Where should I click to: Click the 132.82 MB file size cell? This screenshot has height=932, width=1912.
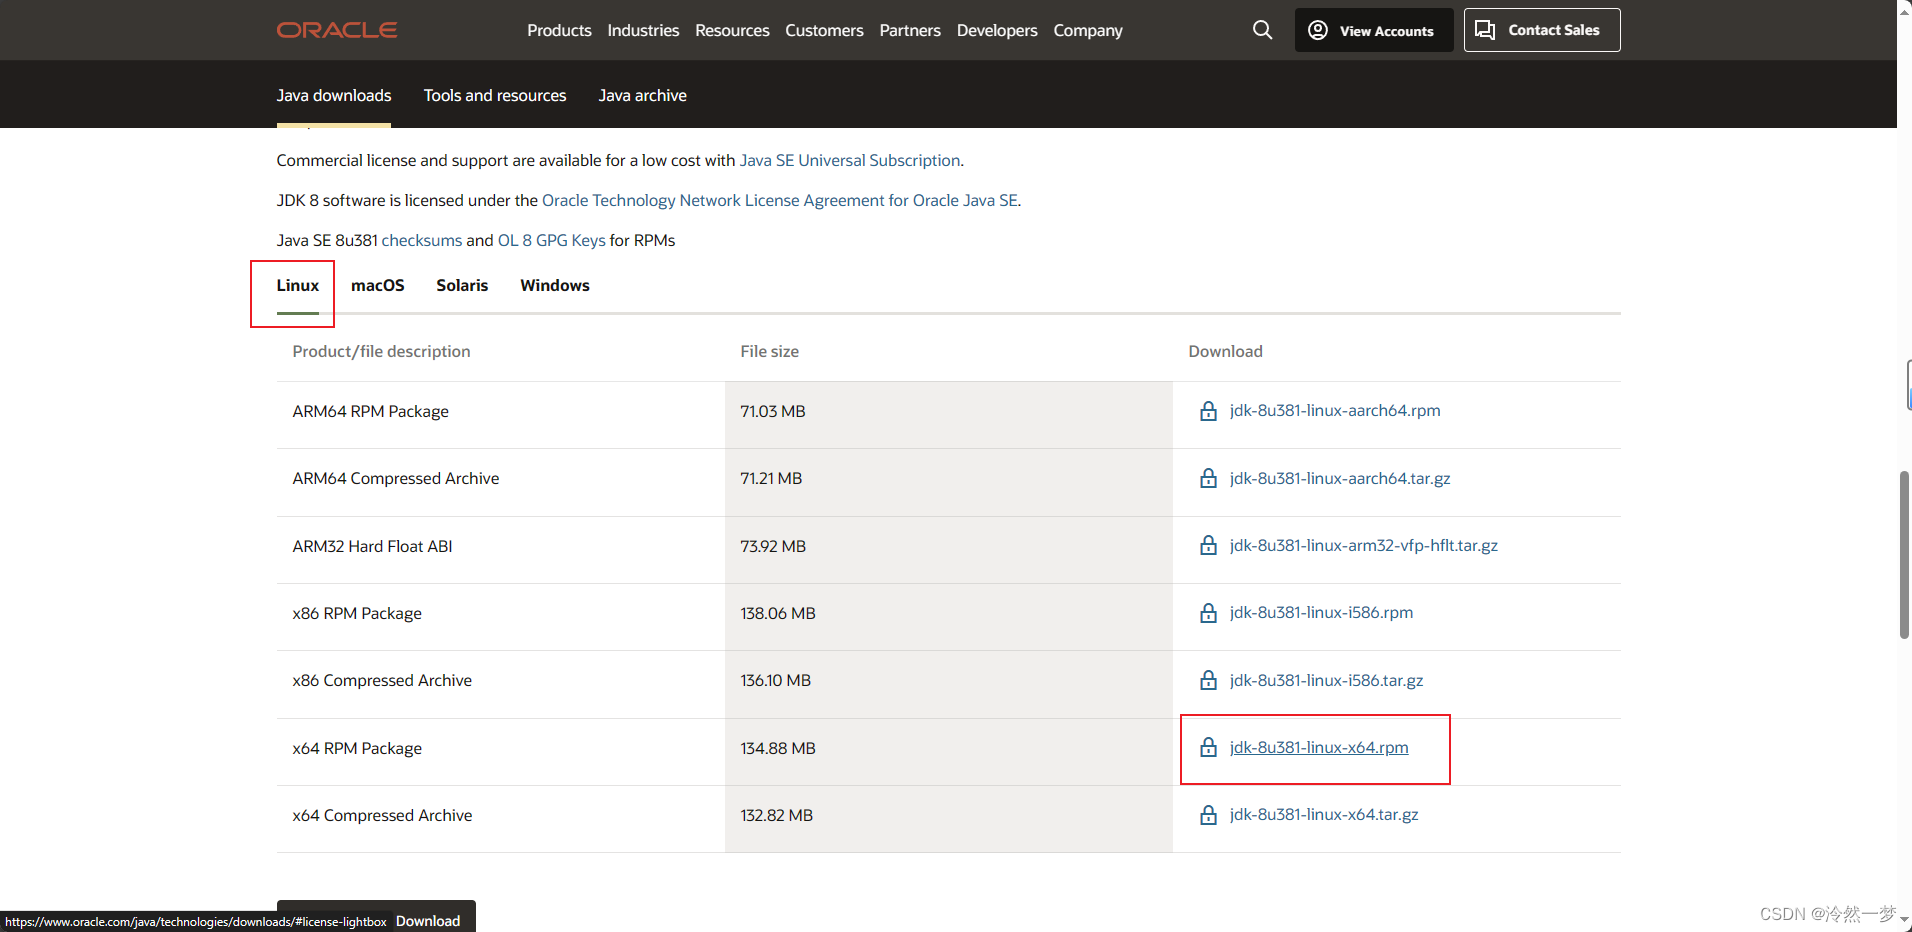point(949,819)
